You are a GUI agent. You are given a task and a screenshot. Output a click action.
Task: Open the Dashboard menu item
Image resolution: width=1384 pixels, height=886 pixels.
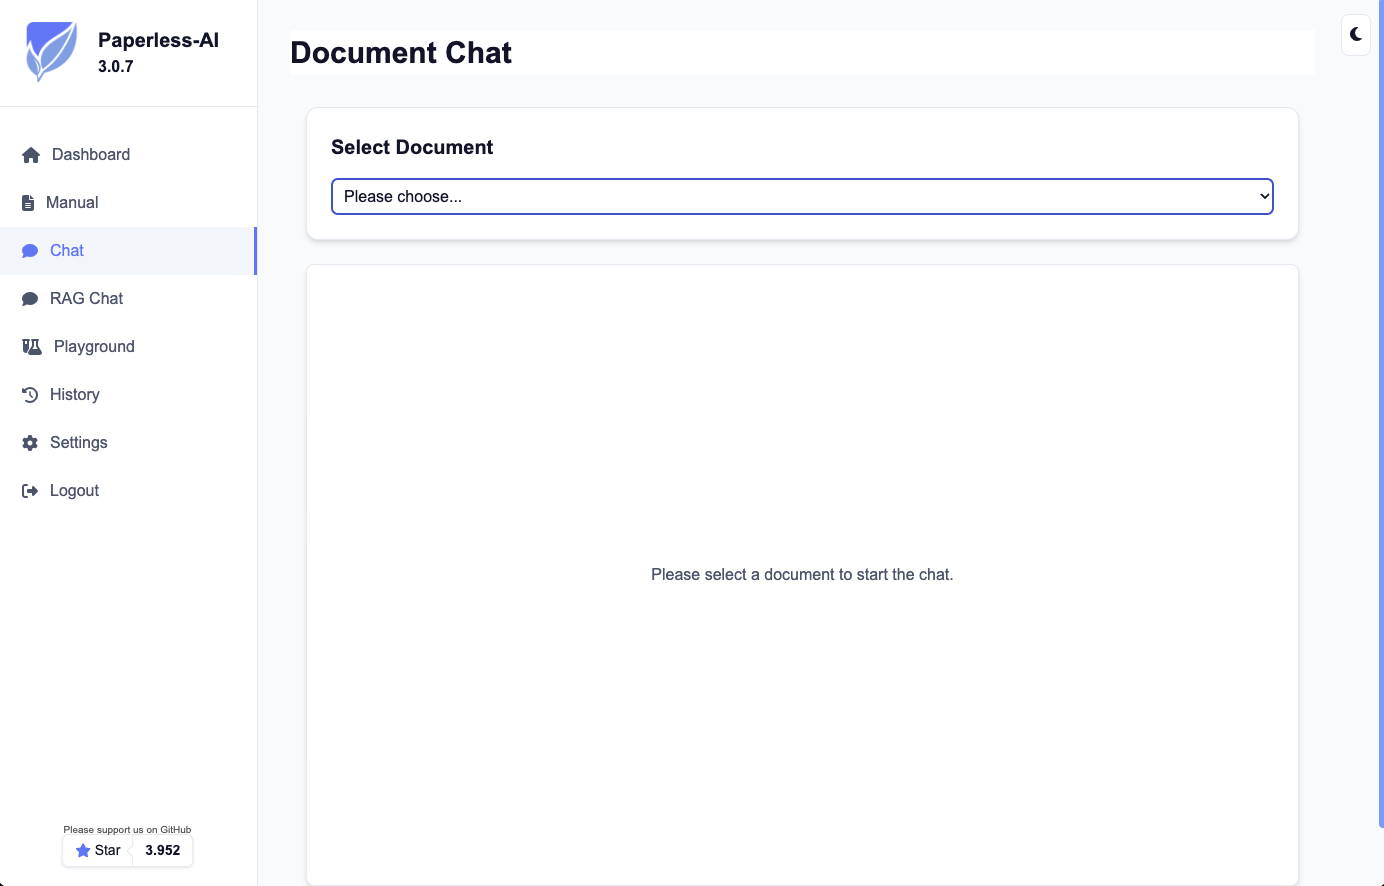128,155
